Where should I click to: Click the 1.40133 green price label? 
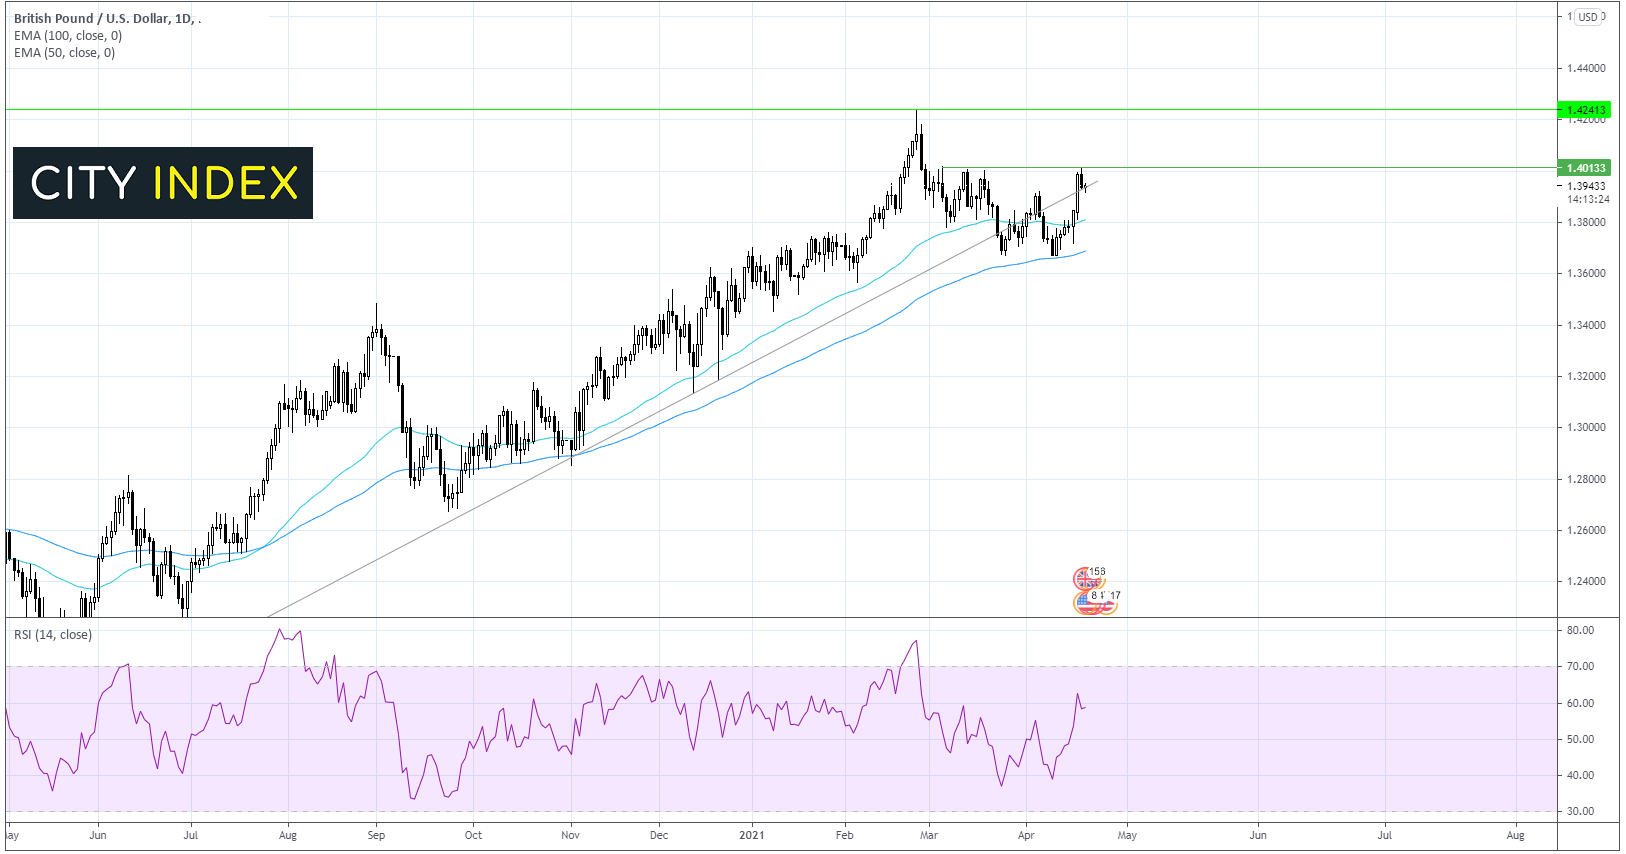point(1585,168)
